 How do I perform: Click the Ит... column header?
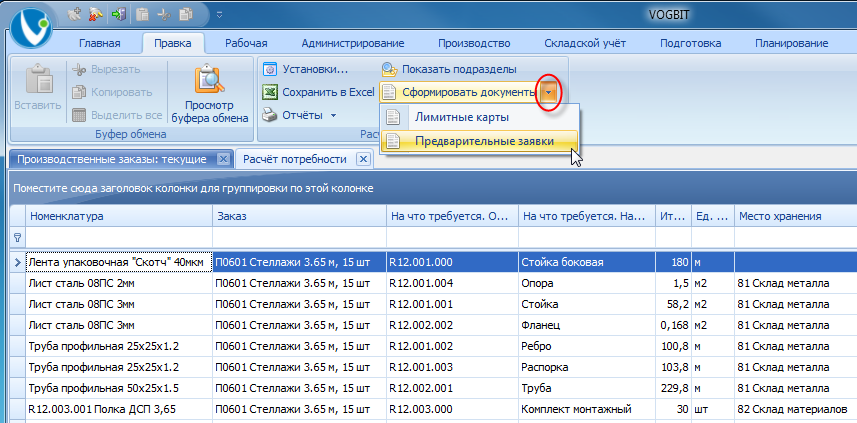tap(673, 216)
